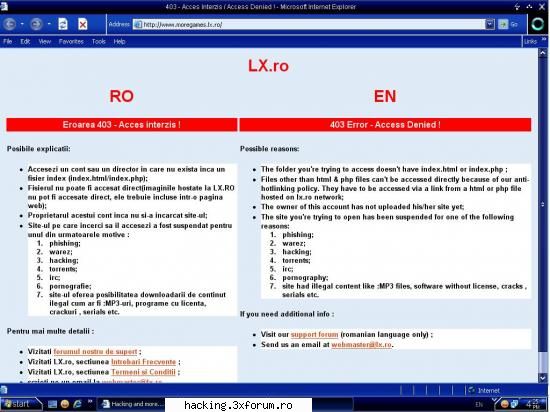The image size is (550, 412).
Task: Expand the address bar dropdown arrow
Action: [490, 24]
